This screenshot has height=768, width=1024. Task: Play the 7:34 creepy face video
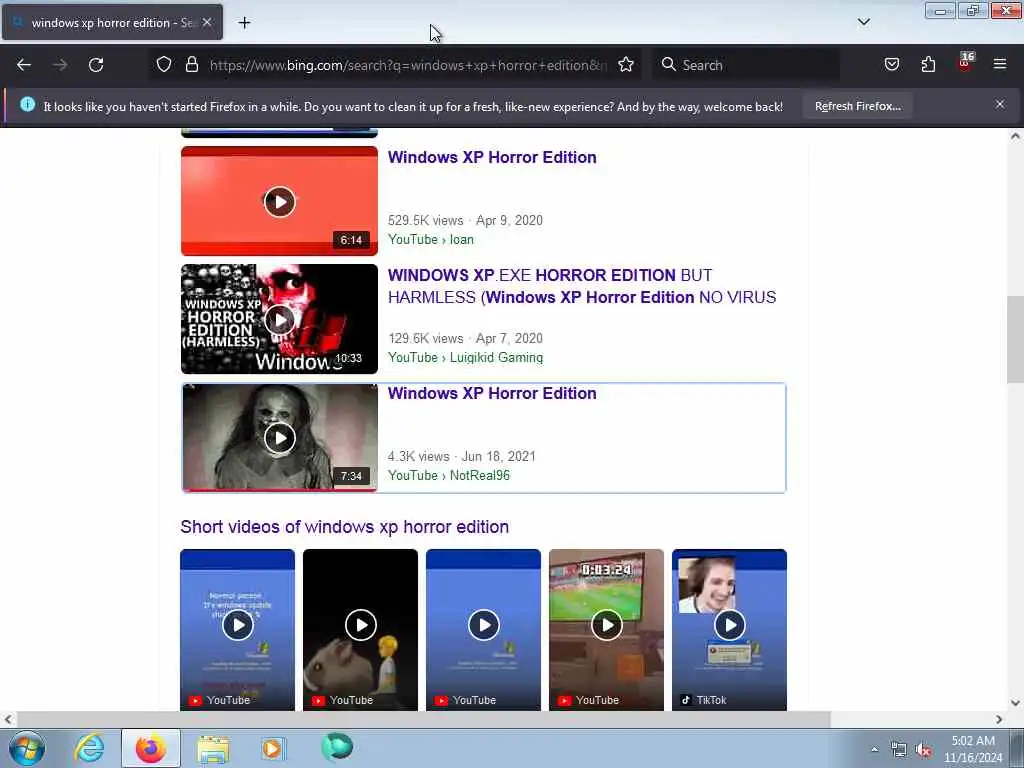pos(280,438)
